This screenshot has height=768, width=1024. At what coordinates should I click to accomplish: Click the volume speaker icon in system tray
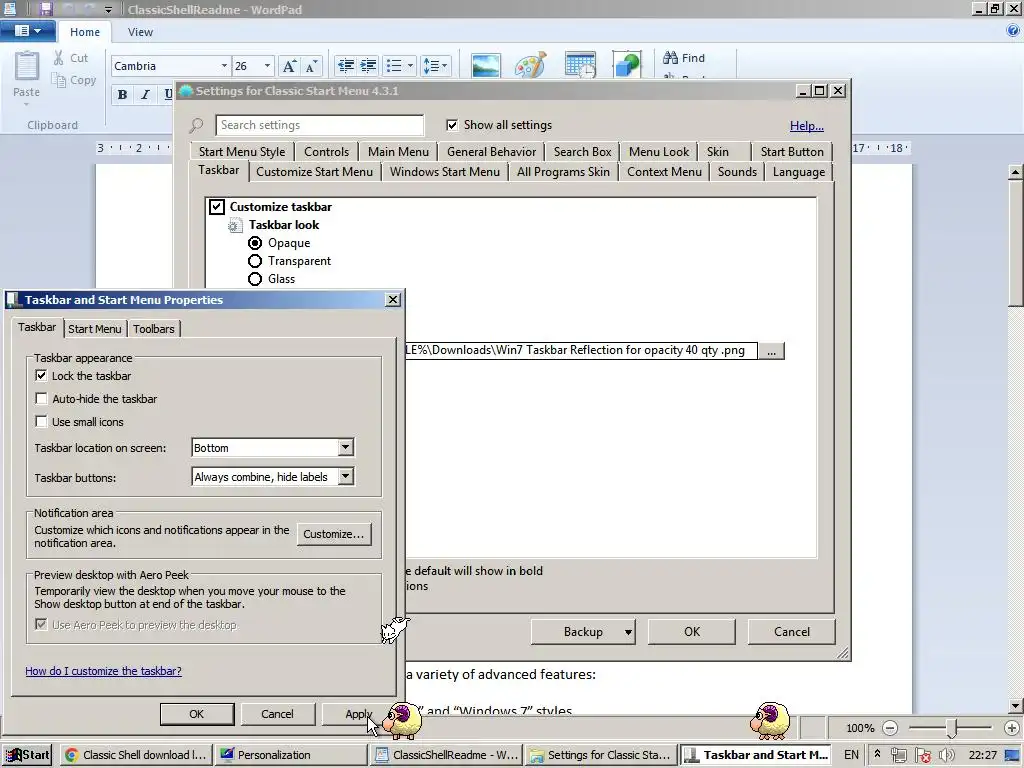click(x=946, y=755)
